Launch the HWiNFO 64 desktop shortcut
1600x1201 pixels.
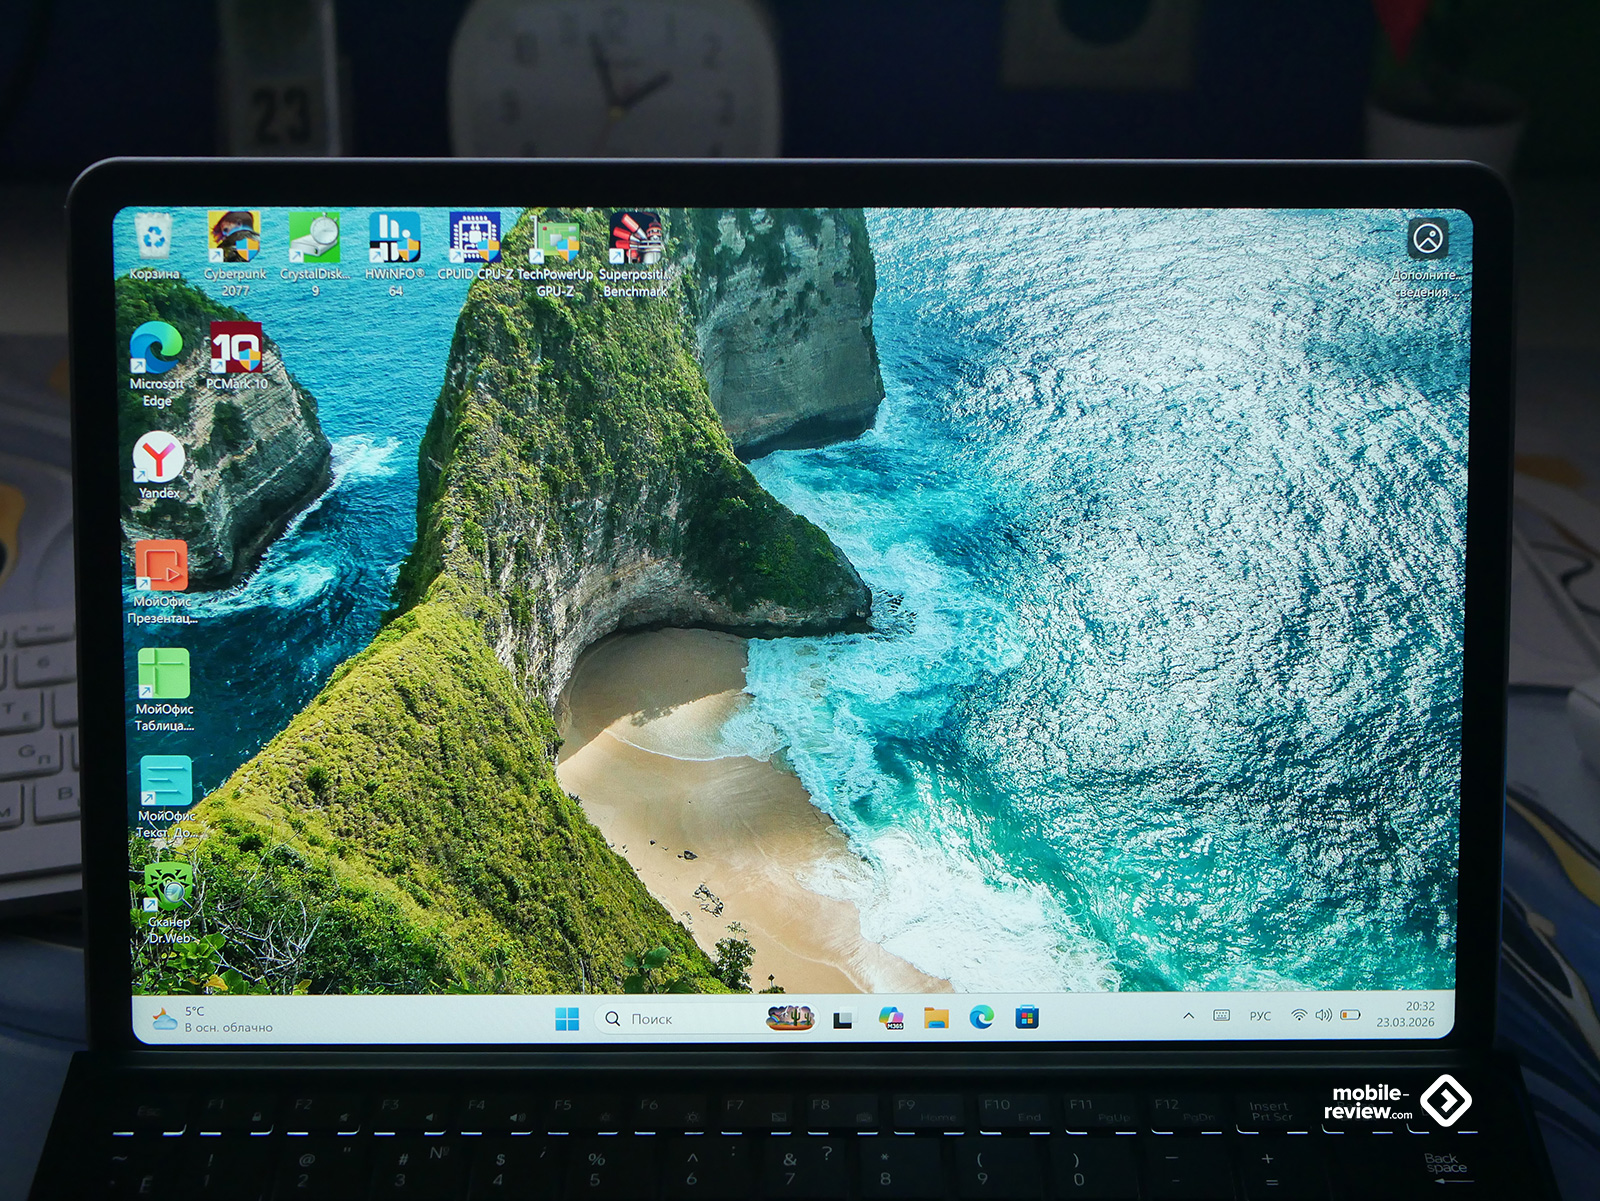click(x=394, y=238)
